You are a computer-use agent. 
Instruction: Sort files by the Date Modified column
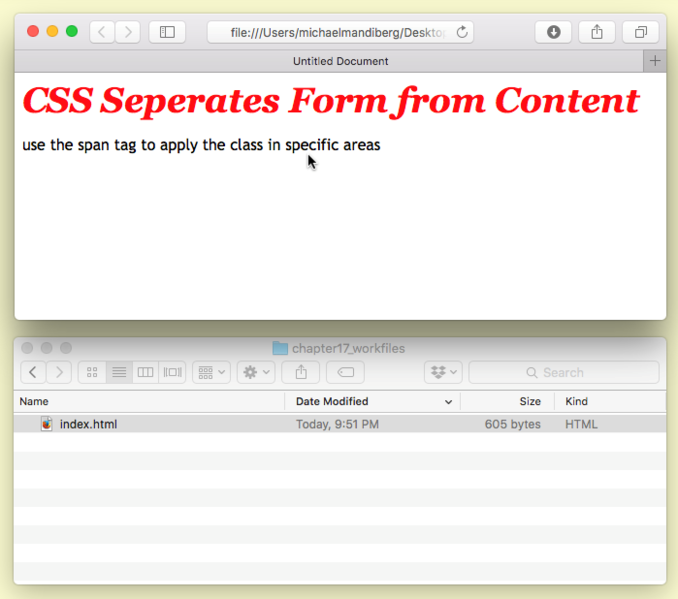point(370,402)
